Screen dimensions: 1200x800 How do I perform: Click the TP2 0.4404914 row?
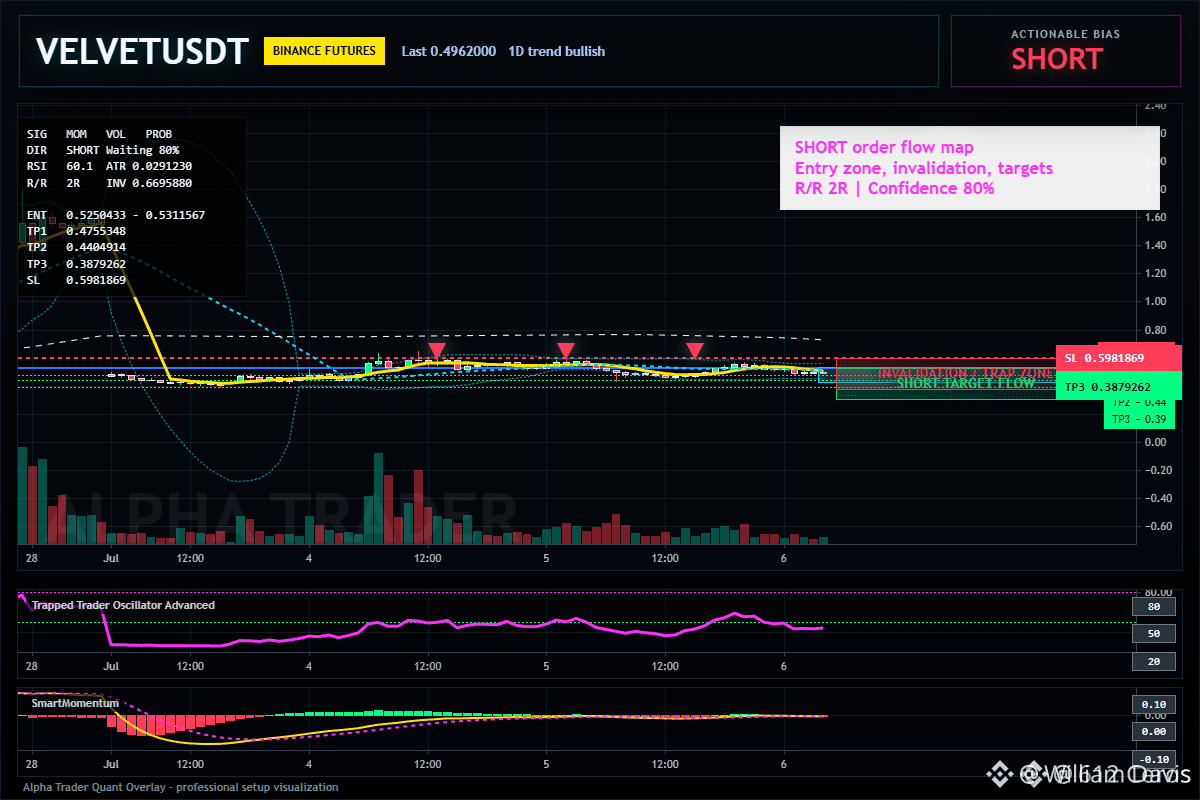coord(76,247)
